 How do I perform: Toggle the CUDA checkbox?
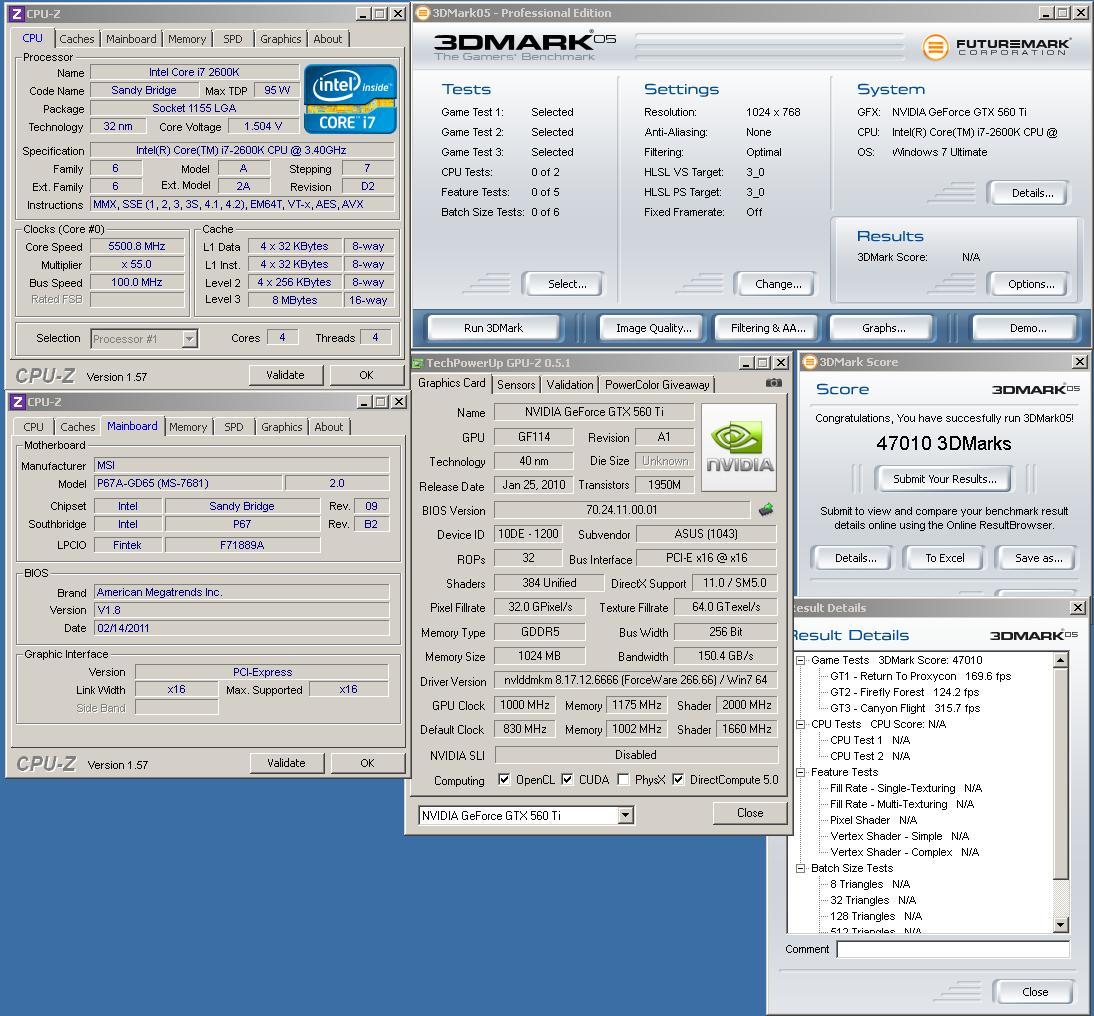pos(567,779)
